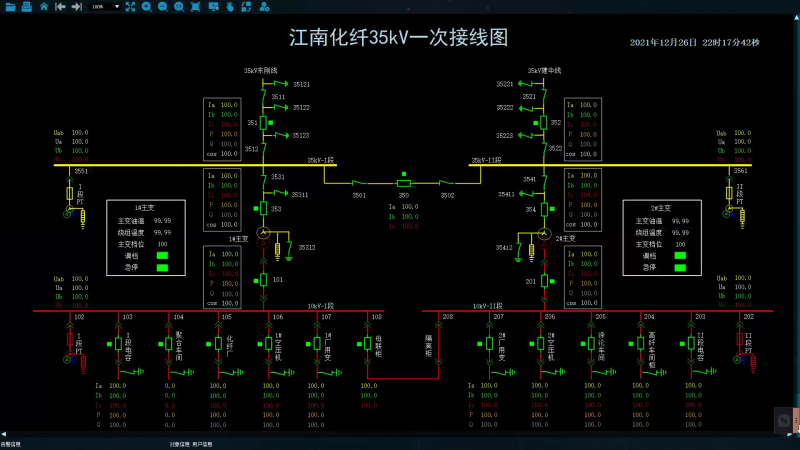Navigate back with the left arrow icon

[60, 6]
